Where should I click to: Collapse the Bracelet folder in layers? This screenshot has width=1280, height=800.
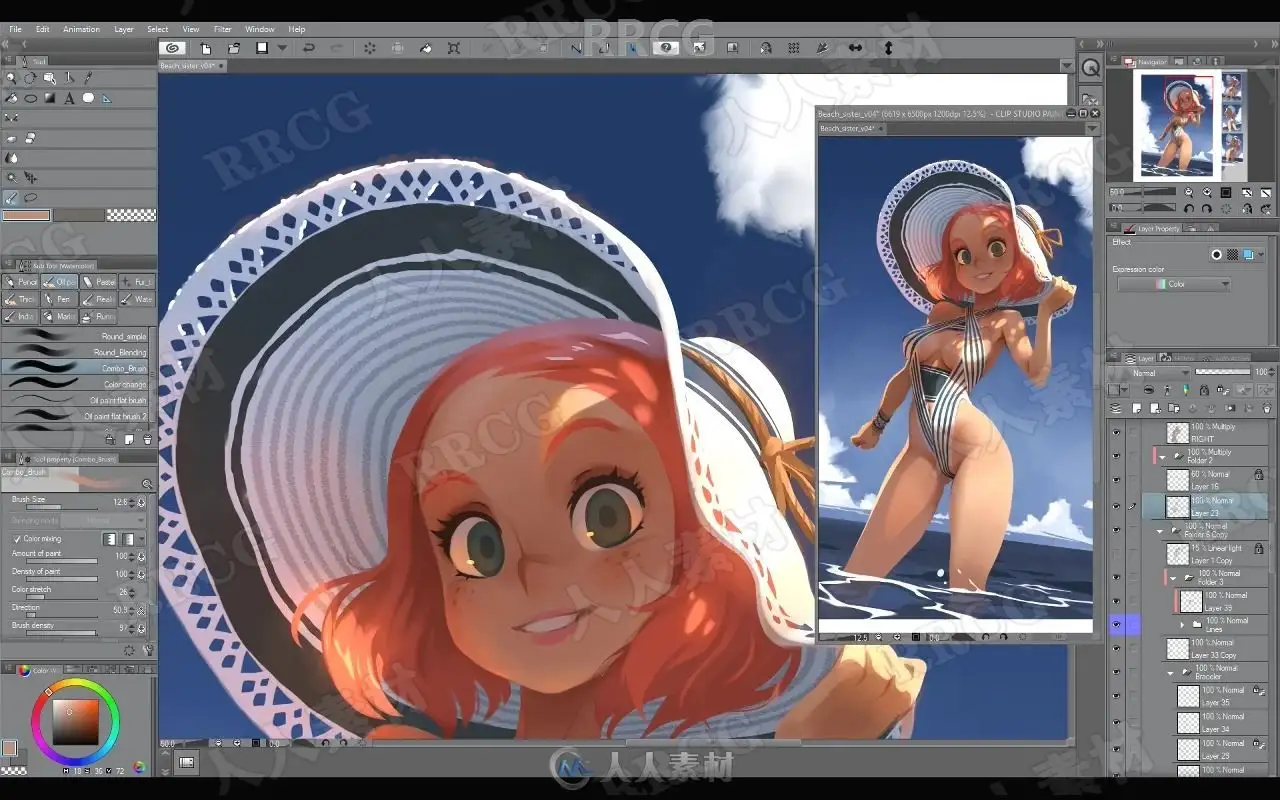click(1170, 672)
